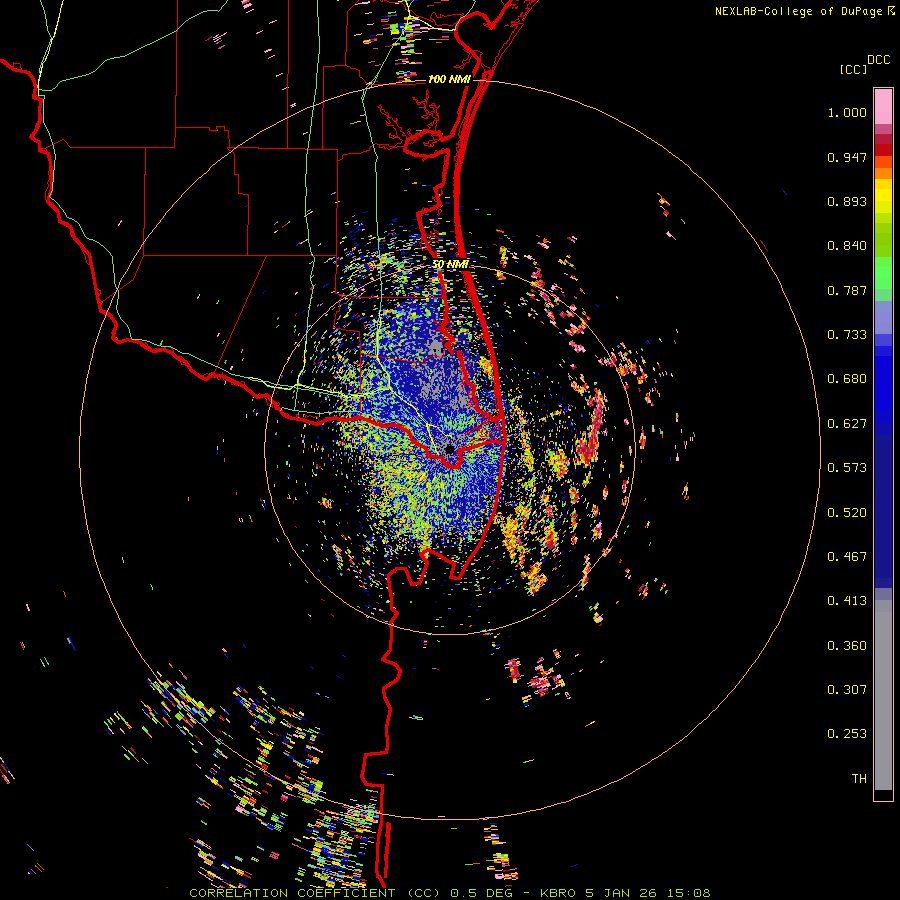Select the pink segment of the color bar
900x900 pixels.
[883, 107]
